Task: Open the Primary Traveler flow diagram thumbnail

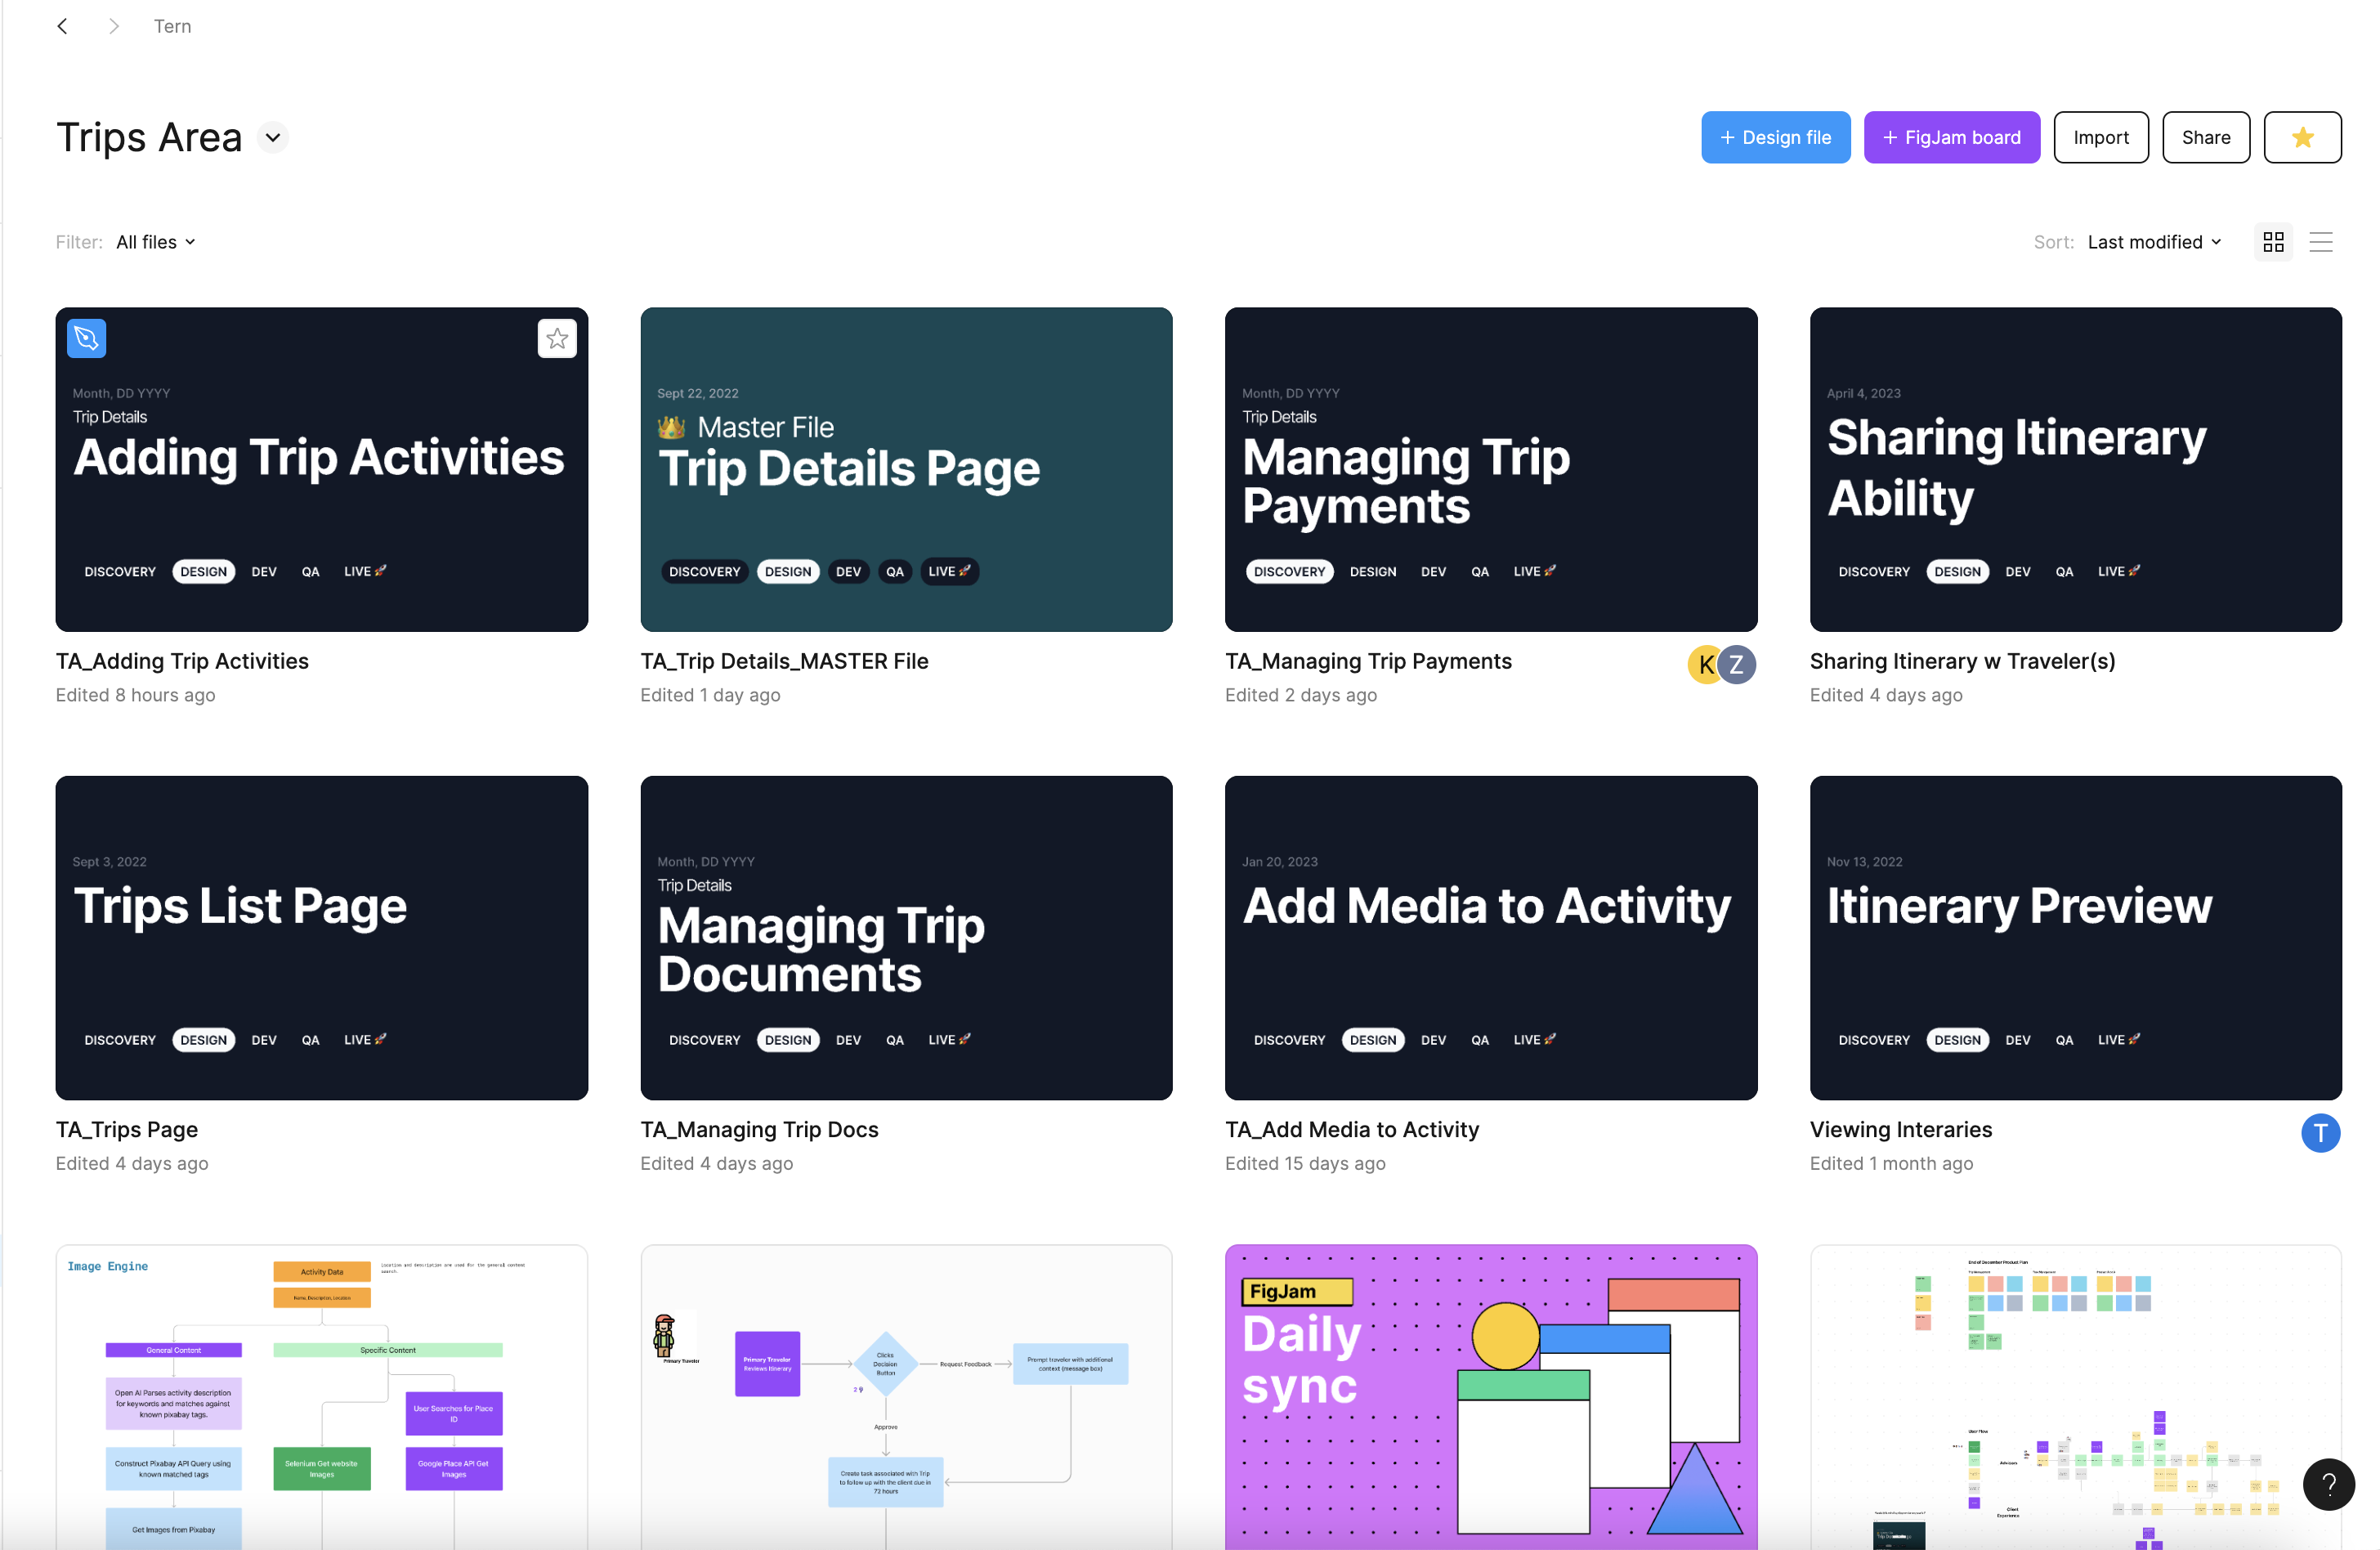Action: [x=906, y=1397]
